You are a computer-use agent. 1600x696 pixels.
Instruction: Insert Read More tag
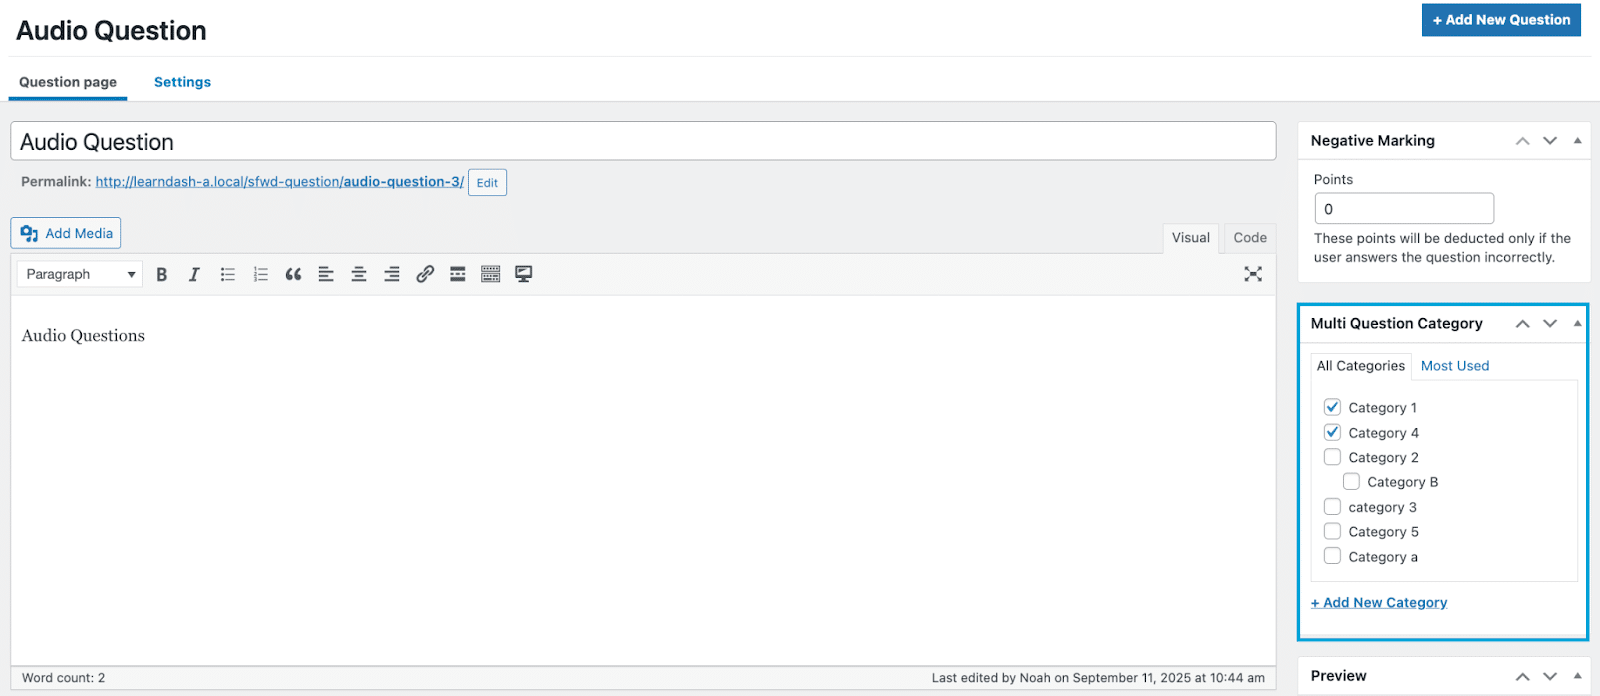[x=457, y=274]
